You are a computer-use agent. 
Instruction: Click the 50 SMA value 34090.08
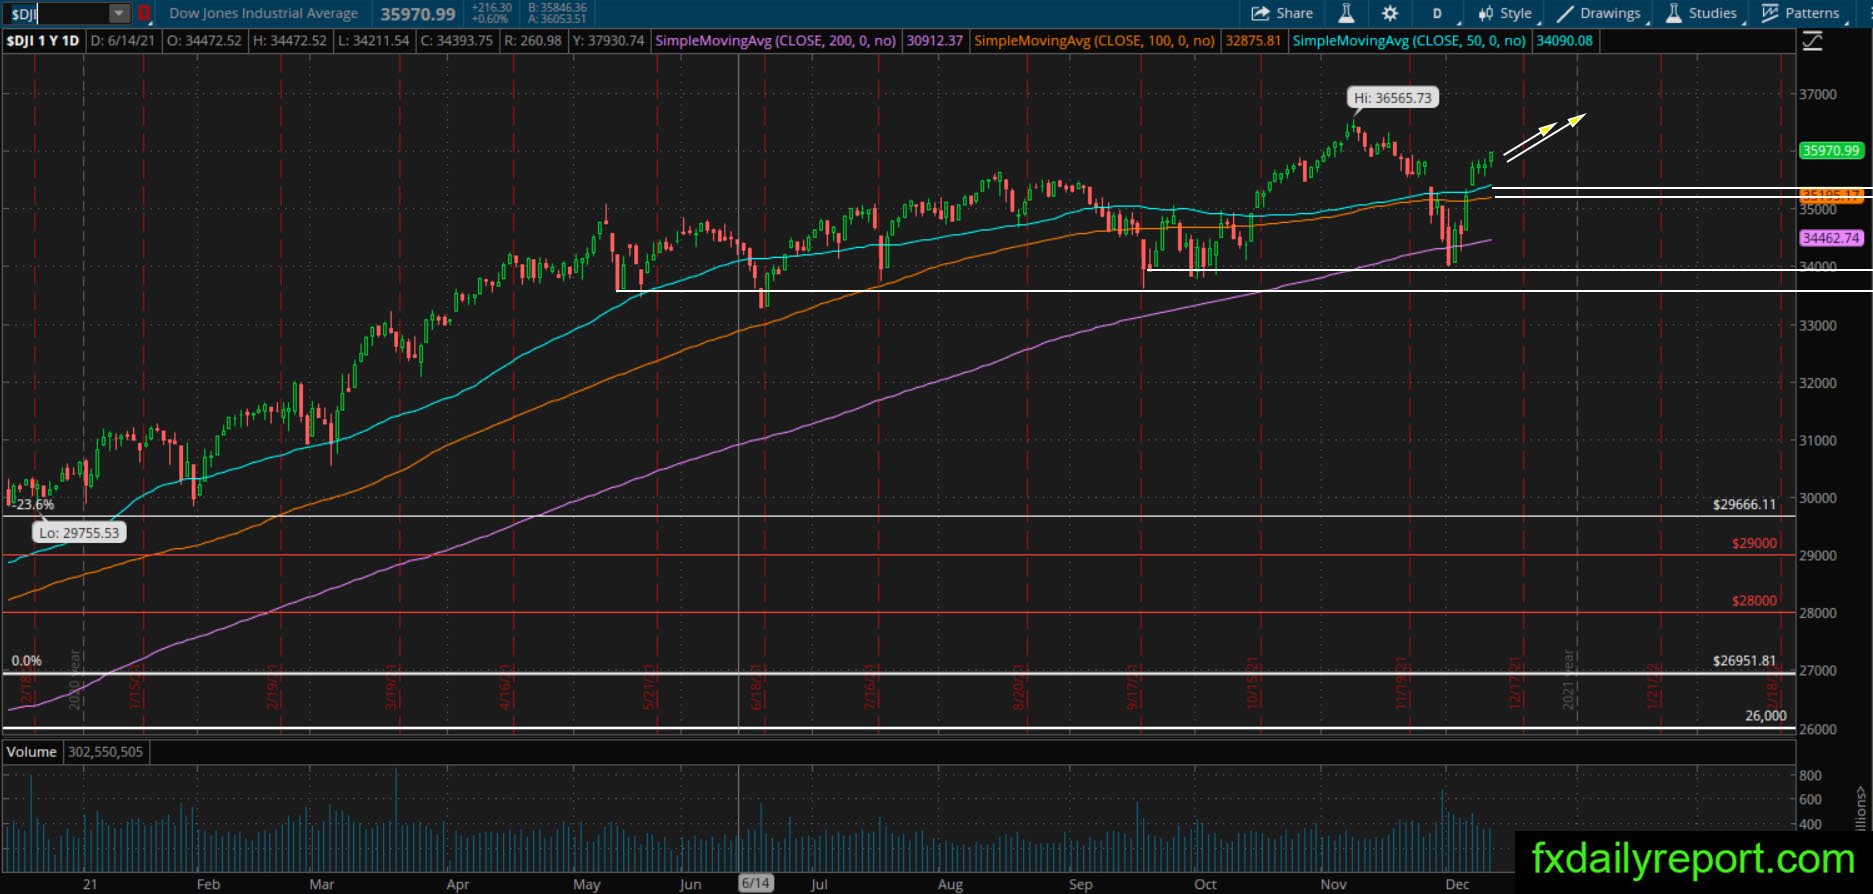[1565, 41]
